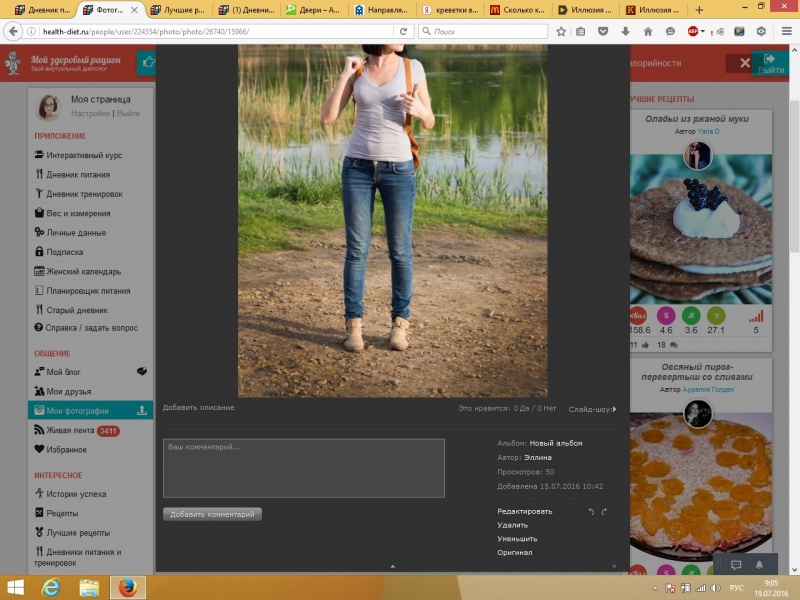Screen dimensions: 800x600
Task: Click upload icon beside Мои фотографии
Action: 142,410
